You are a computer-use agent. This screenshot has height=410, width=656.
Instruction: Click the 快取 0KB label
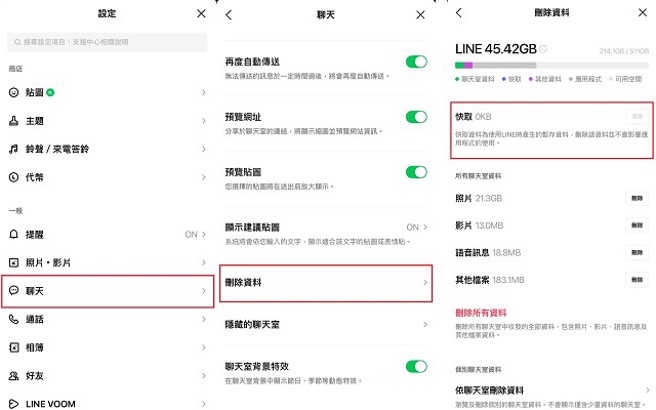click(473, 117)
